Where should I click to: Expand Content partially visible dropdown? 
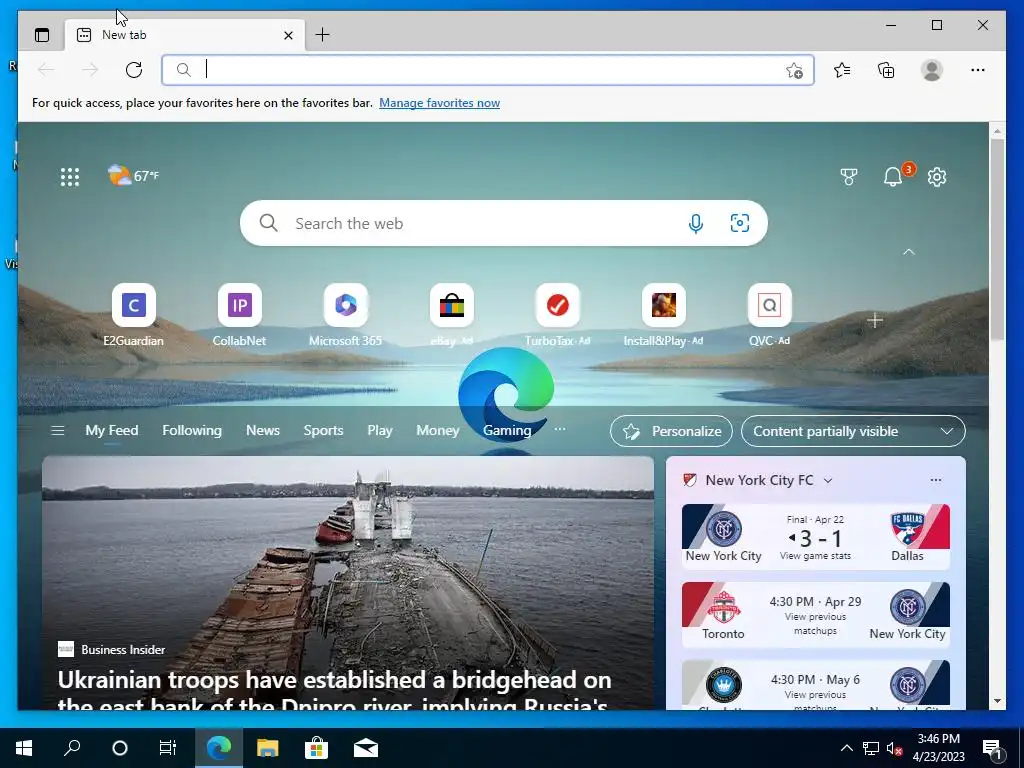[x=853, y=431]
